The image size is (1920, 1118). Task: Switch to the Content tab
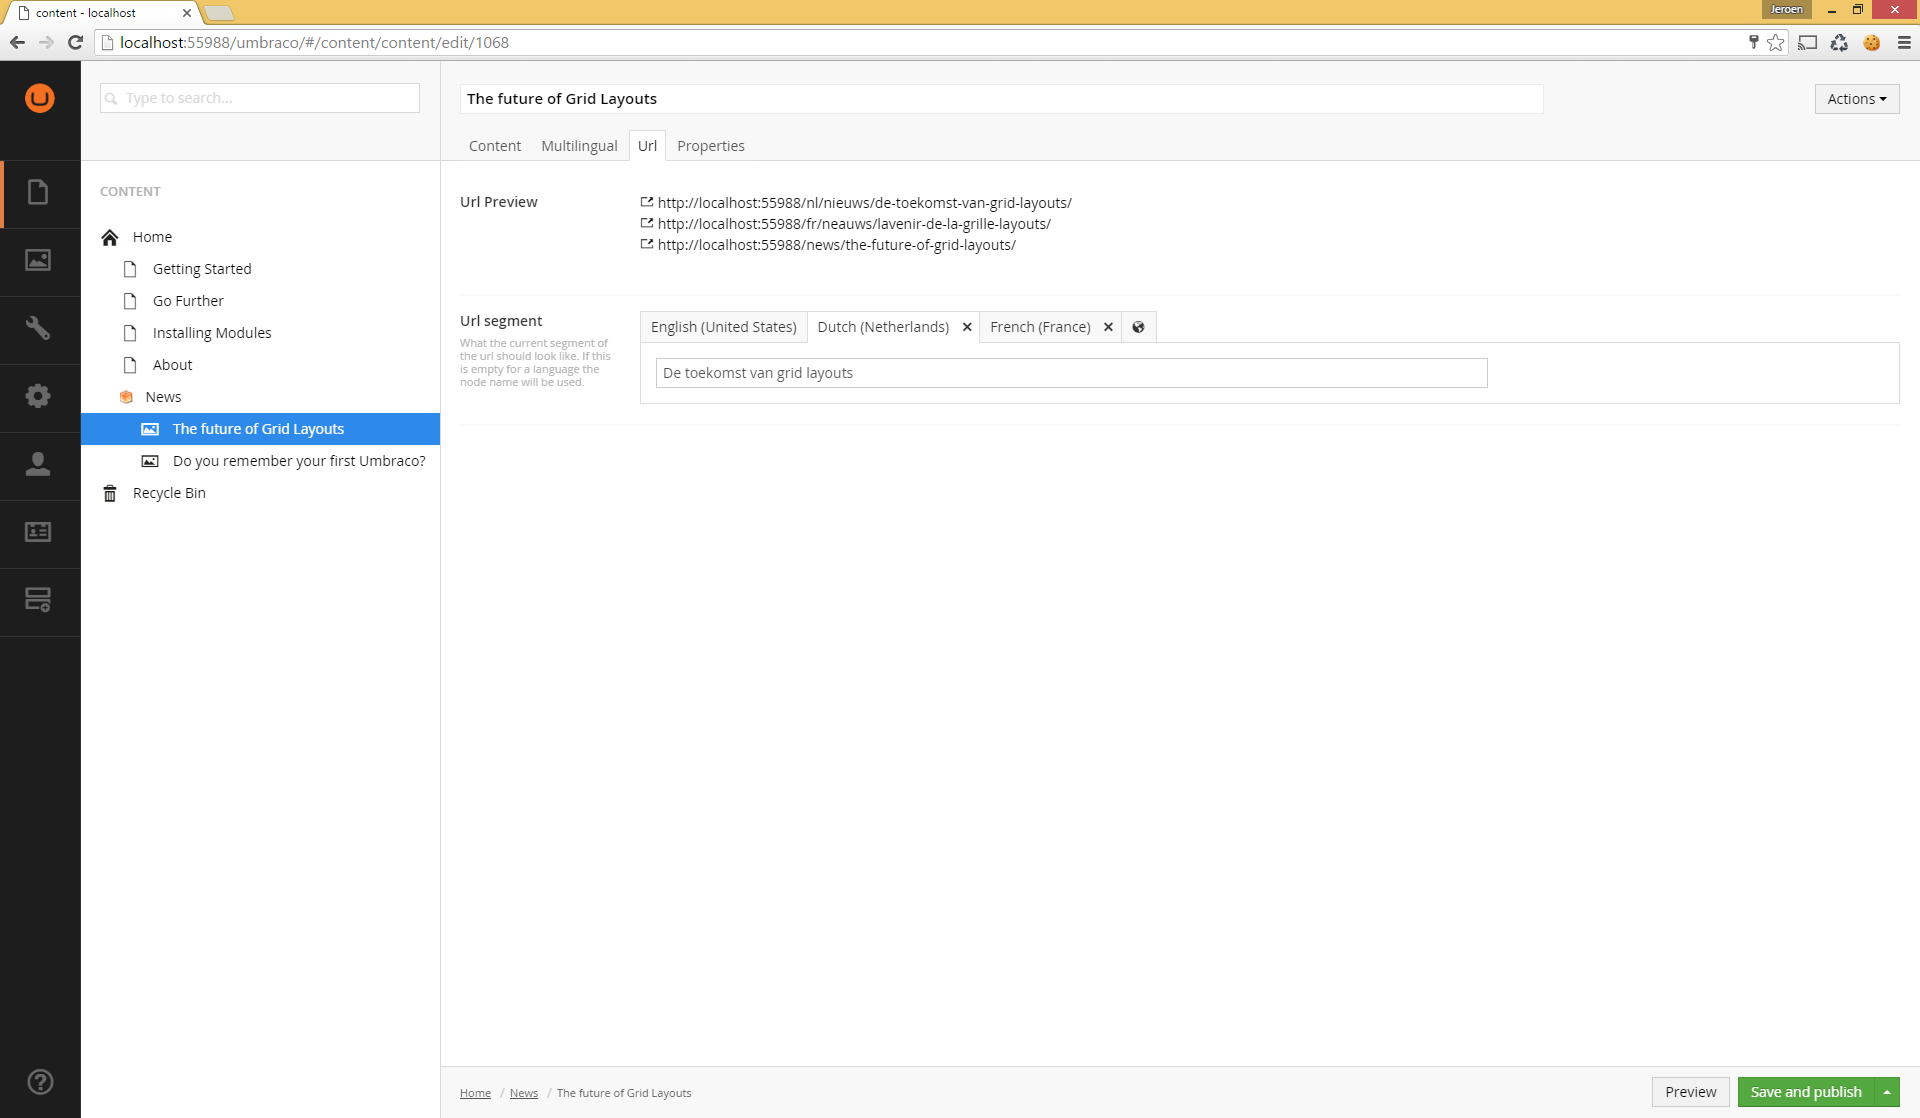coord(495,146)
